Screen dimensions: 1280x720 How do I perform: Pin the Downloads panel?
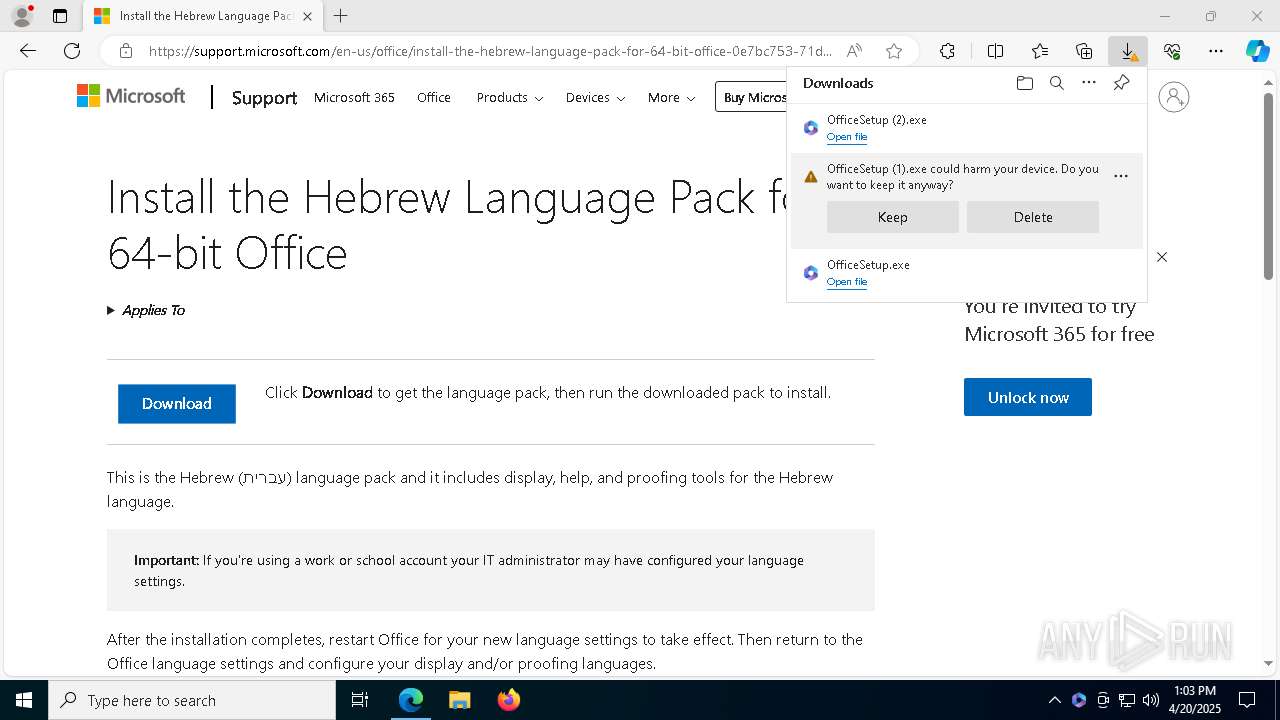pos(1121,83)
